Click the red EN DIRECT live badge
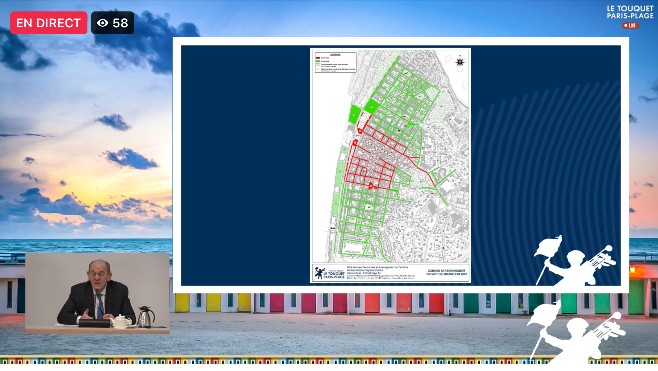 point(48,23)
